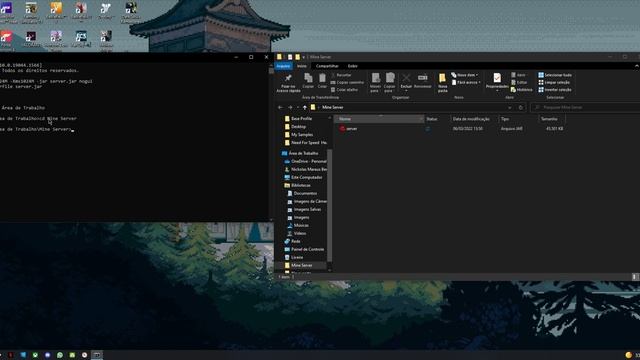Screen dimensions: 640x360
Task: Click Selecionar tudo
Action: tap(555, 75)
